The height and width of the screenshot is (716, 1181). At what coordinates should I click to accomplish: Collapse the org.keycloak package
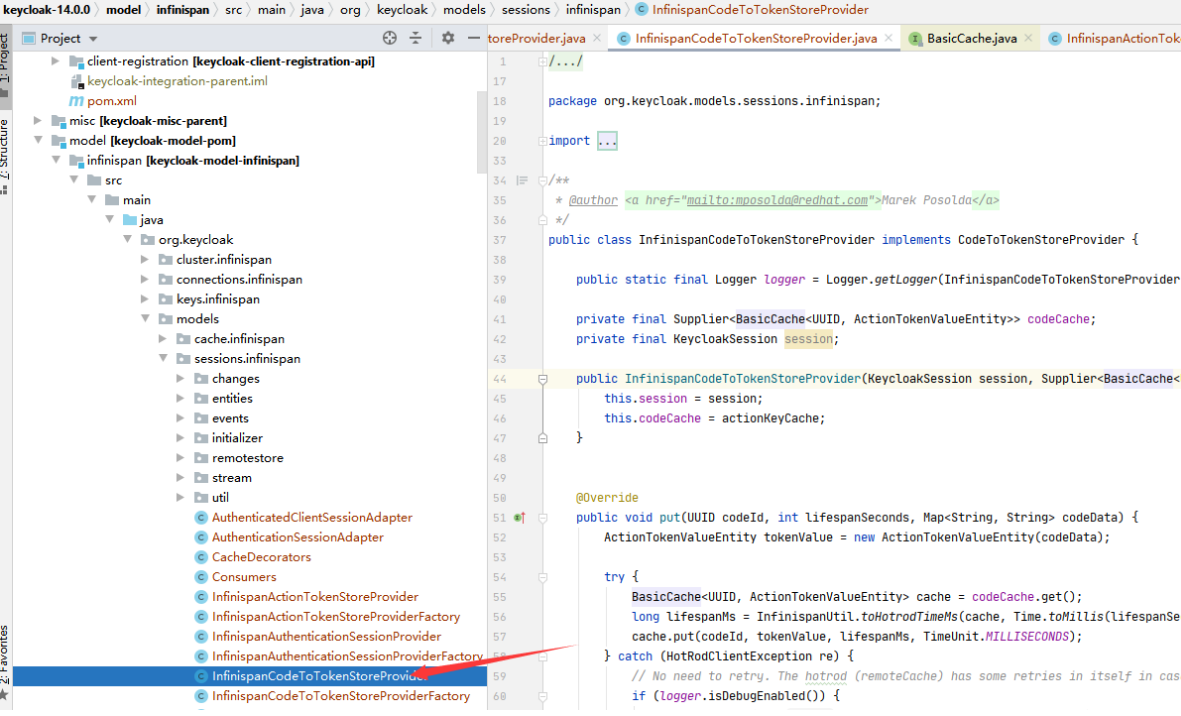click(x=127, y=239)
